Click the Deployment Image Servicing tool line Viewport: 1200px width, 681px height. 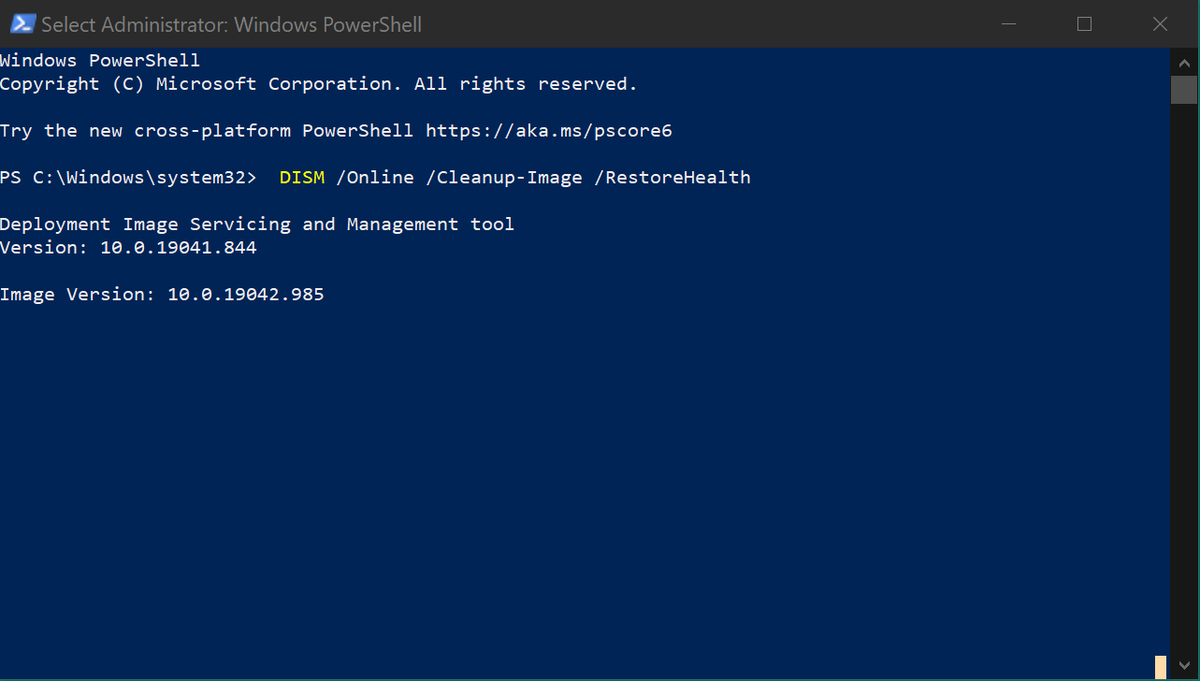pyautogui.click(x=257, y=224)
